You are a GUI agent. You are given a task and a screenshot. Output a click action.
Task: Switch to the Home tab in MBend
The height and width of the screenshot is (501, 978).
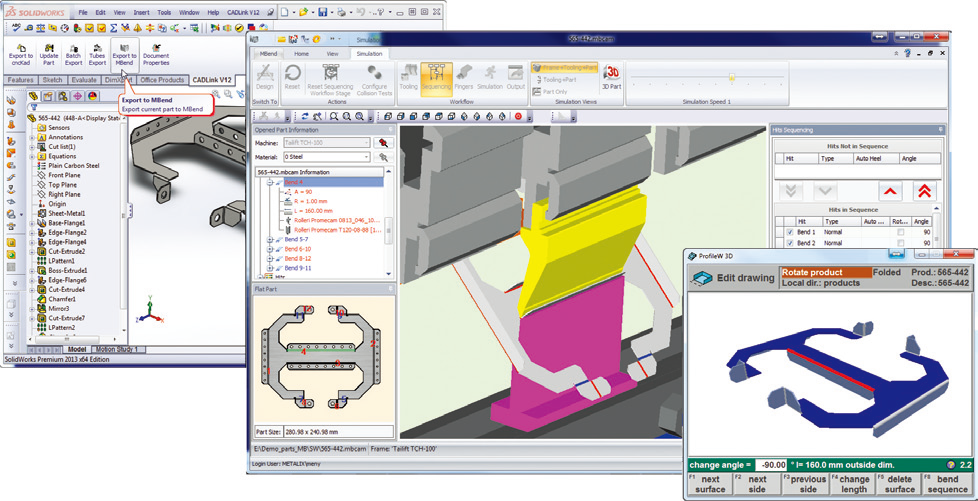[301, 54]
